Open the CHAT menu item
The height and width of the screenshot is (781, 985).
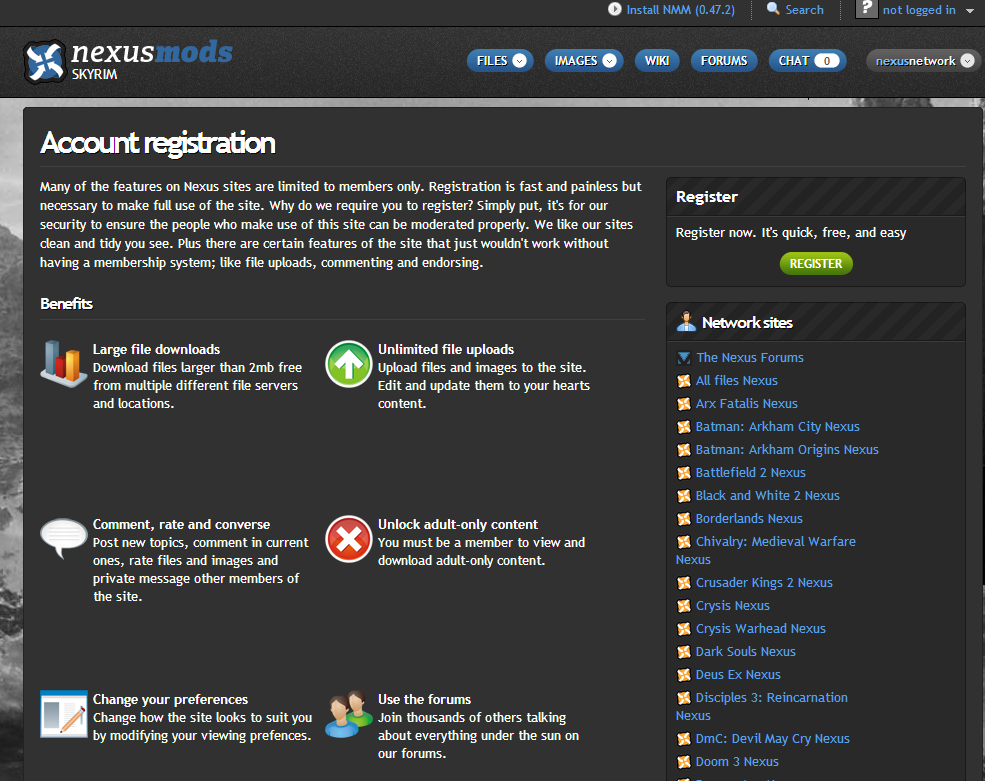click(807, 60)
